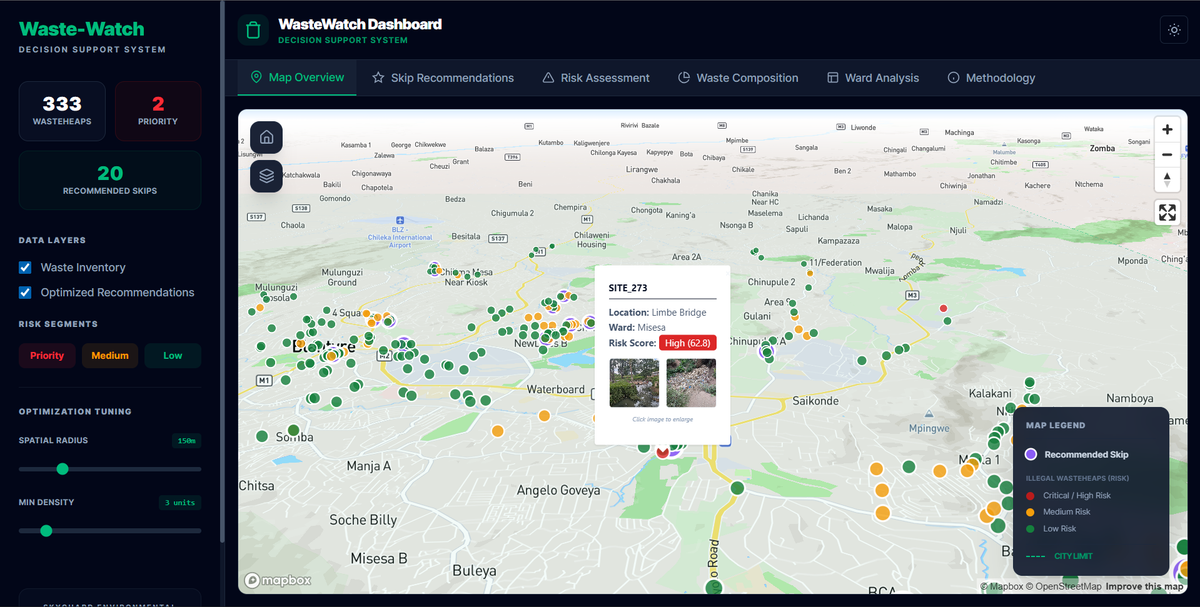1200x607 pixels.
Task: Zoom in on the map
Action: pyautogui.click(x=1167, y=130)
